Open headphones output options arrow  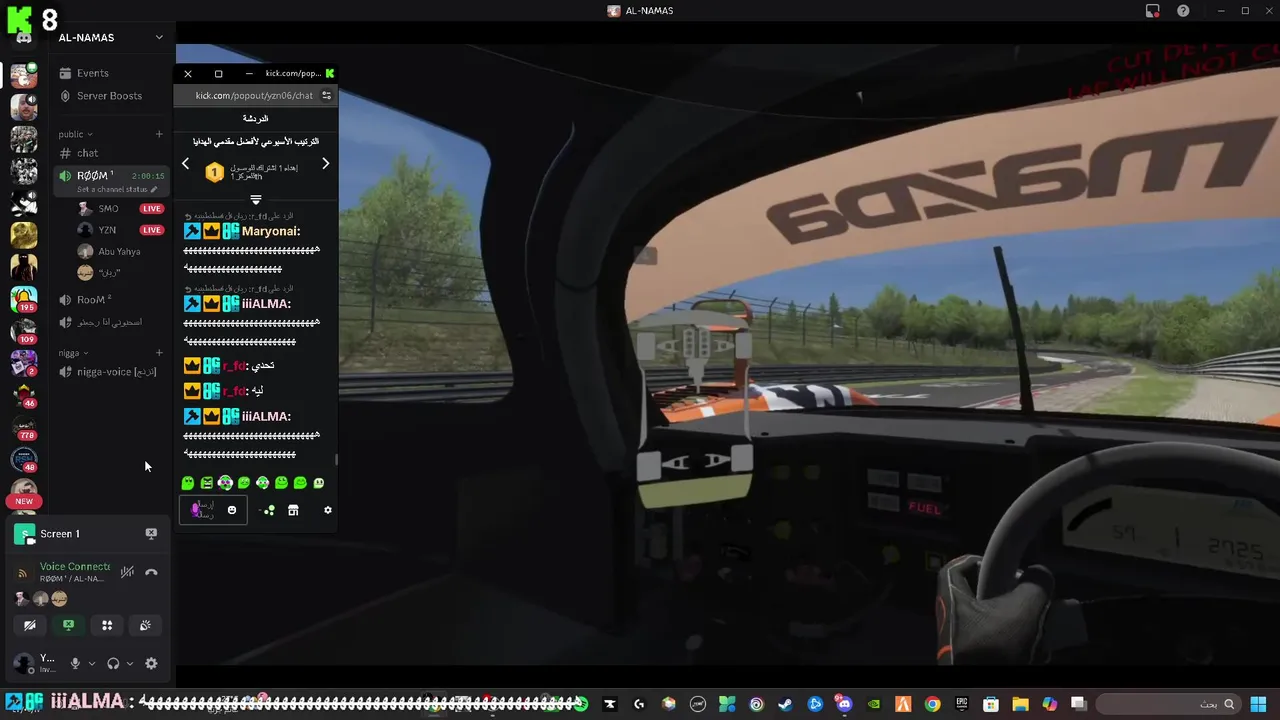point(130,663)
